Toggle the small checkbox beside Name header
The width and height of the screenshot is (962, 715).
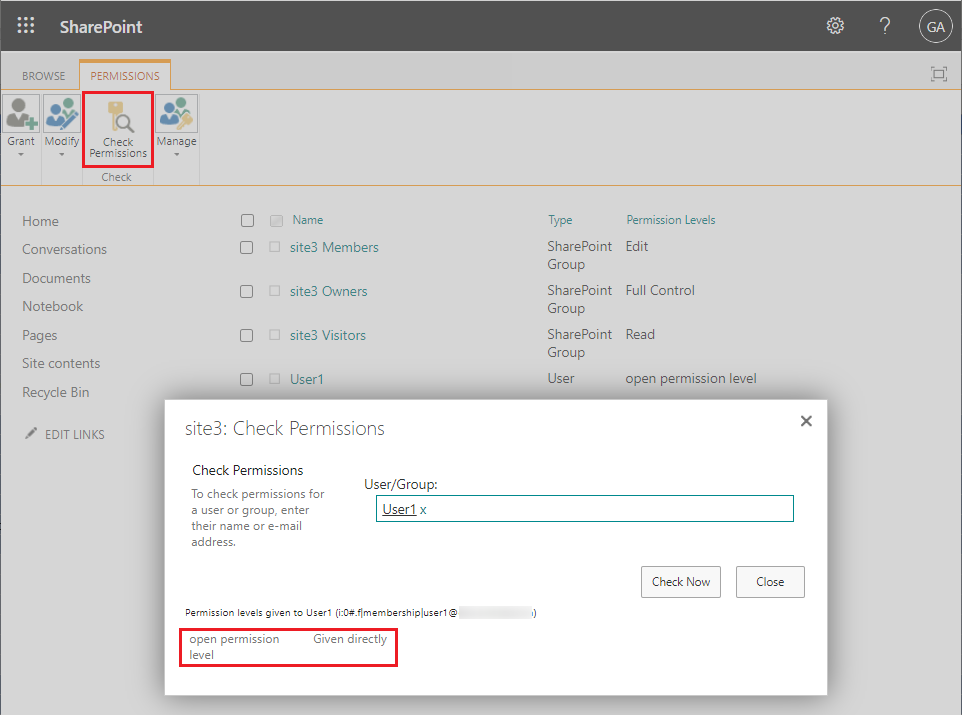[x=277, y=220]
